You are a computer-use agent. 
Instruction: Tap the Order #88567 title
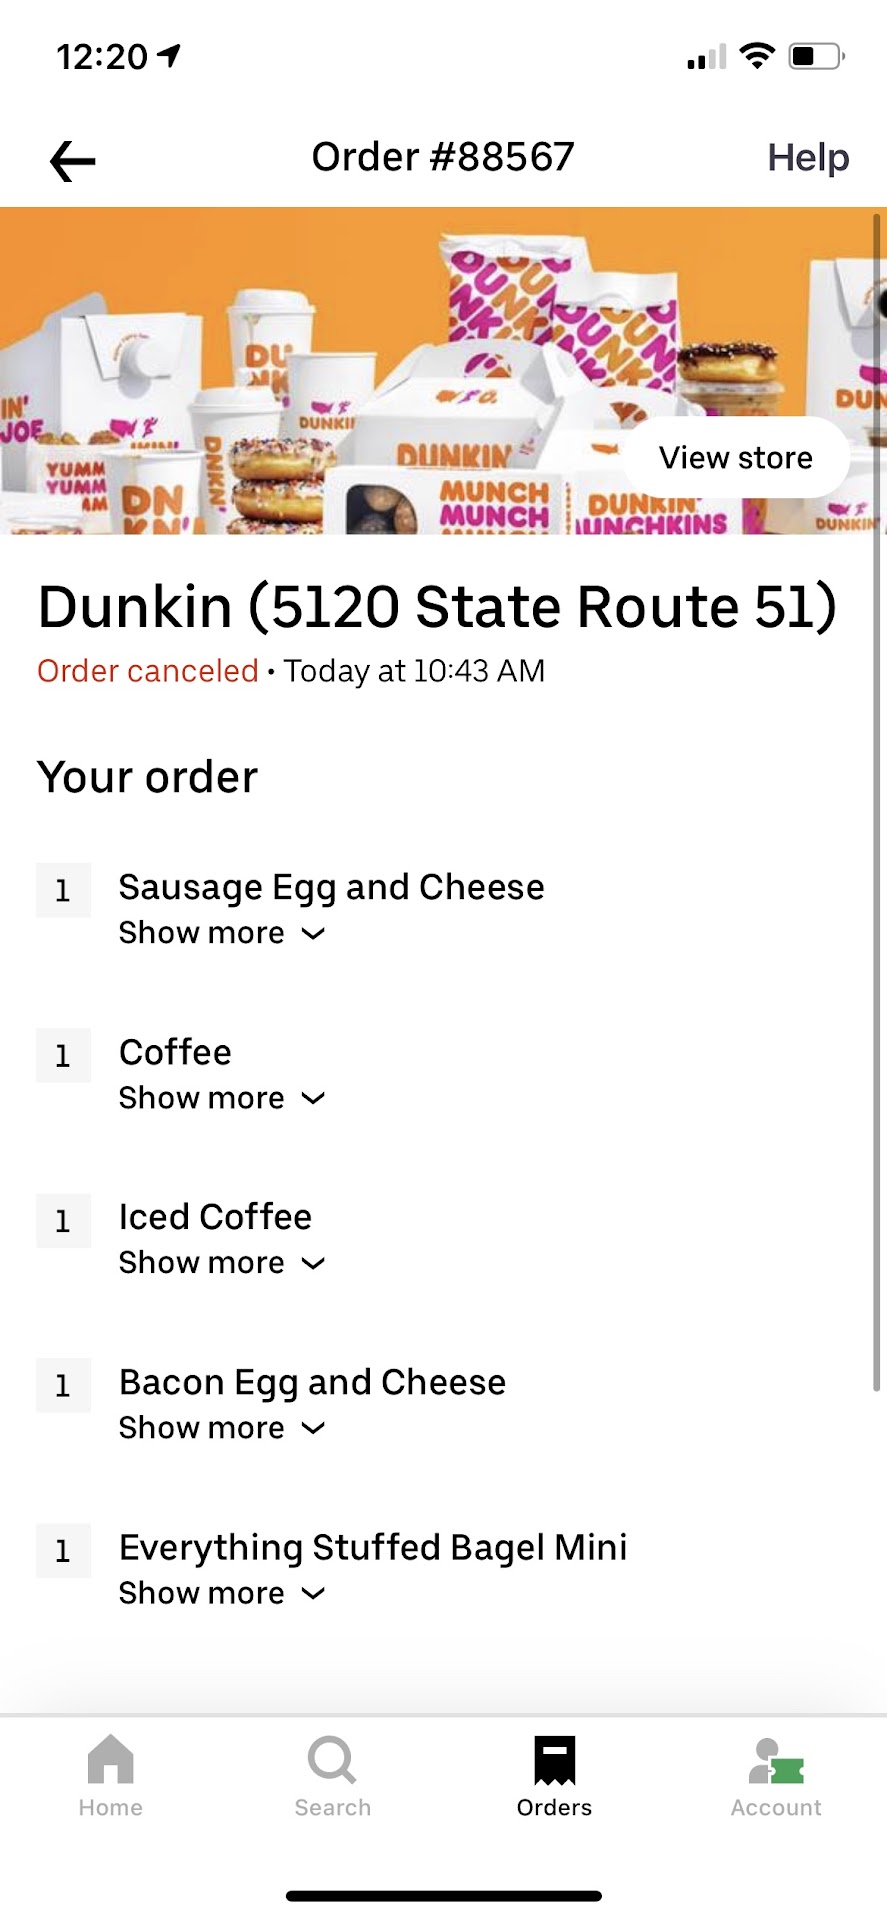pos(443,157)
